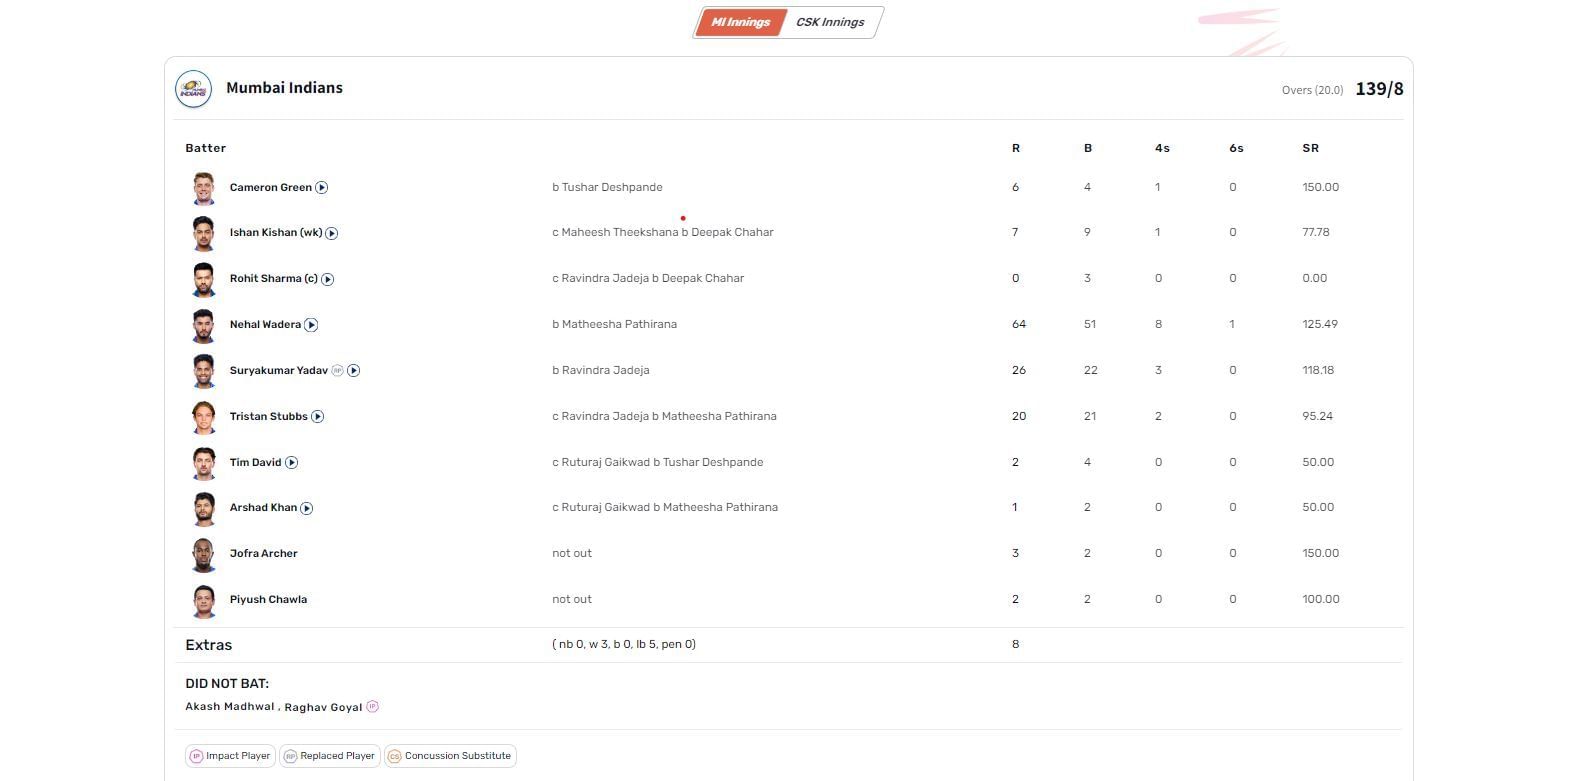Click the Impact Player legend chip
Screen dimensions: 1587x781
pos(230,756)
